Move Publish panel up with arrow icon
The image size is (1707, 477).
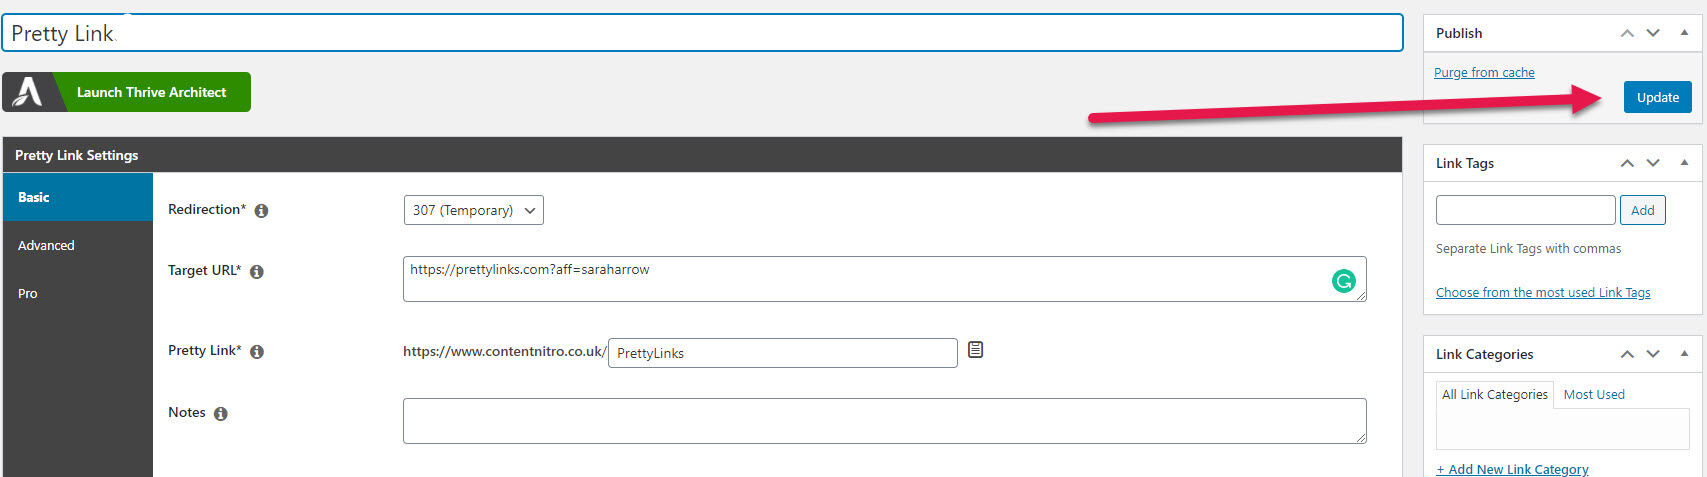(x=1627, y=33)
